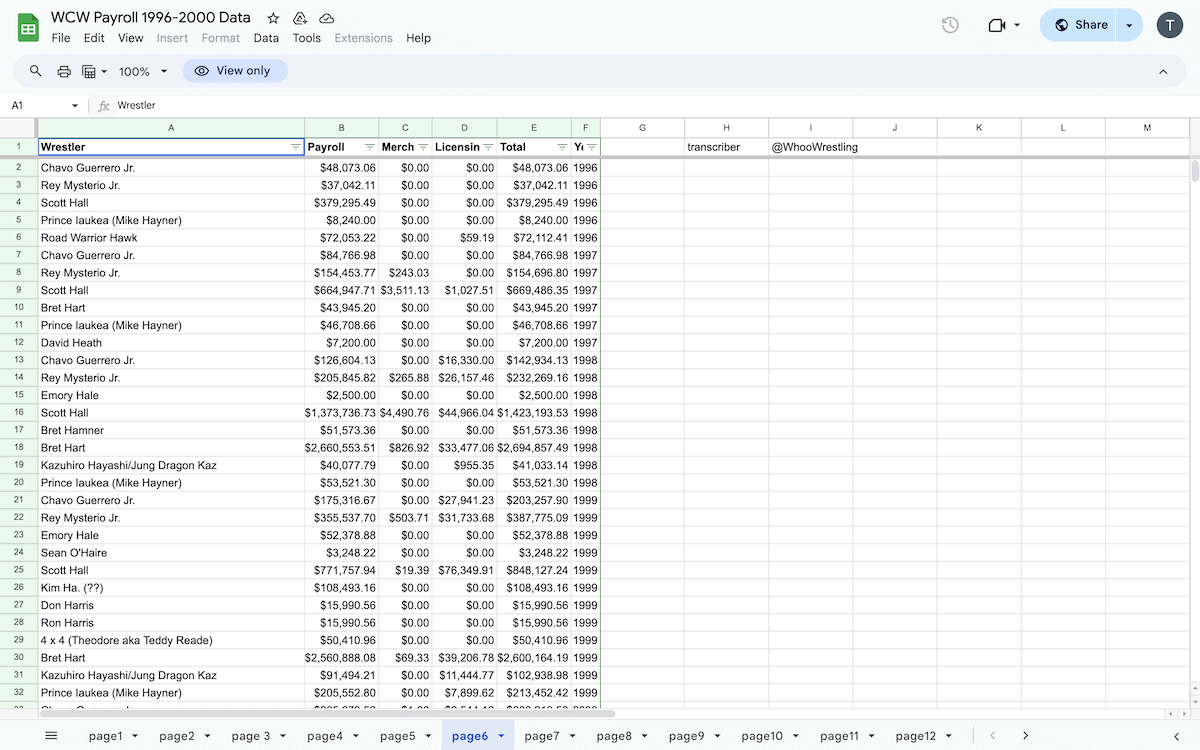
Task: Select the cell Kim Ha. (??)
Action: 171,588
